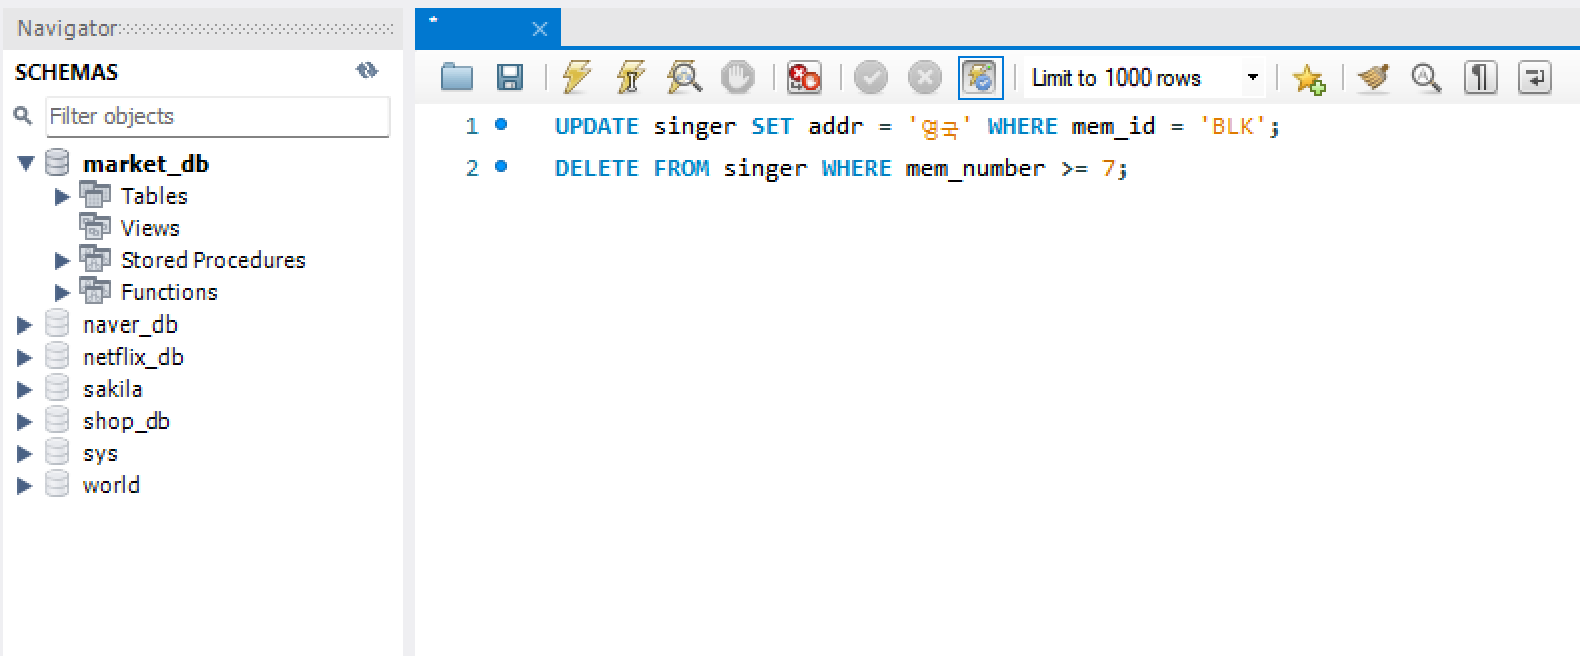1580x656 pixels.
Task: Select the Functions label
Action: pyautogui.click(x=169, y=292)
